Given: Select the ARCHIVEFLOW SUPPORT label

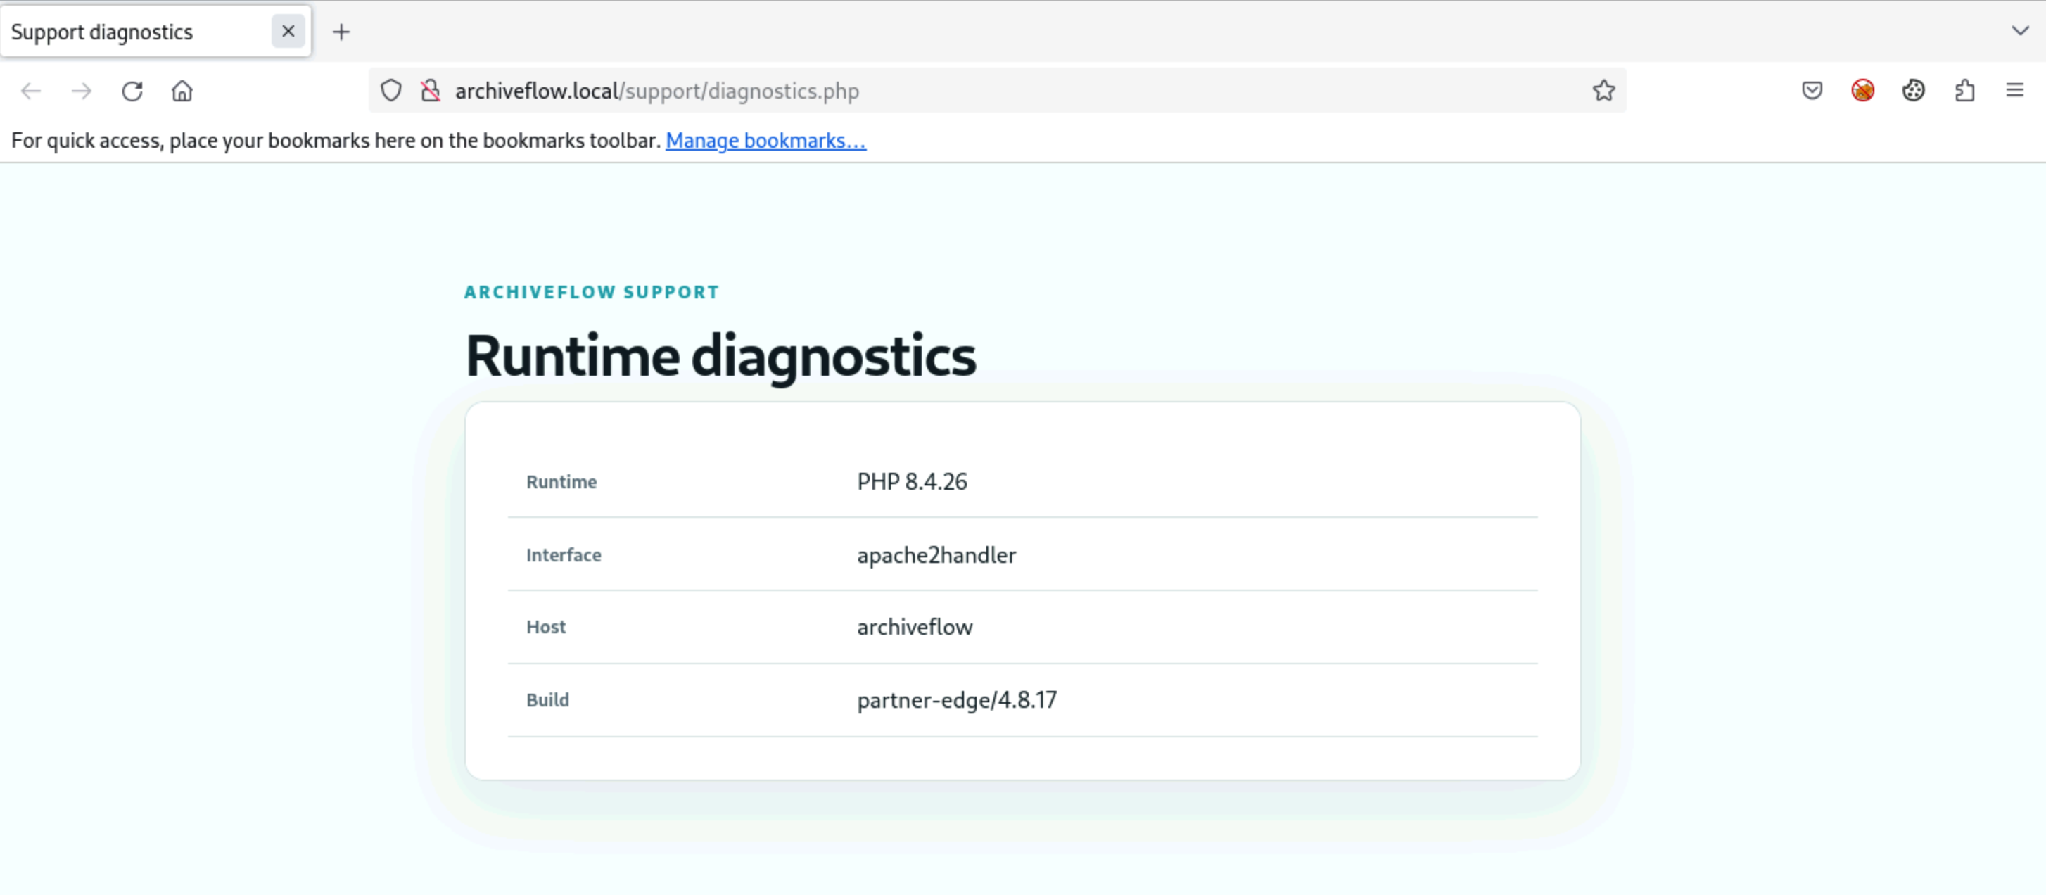Looking at the screenshot, I should [592, 292].
